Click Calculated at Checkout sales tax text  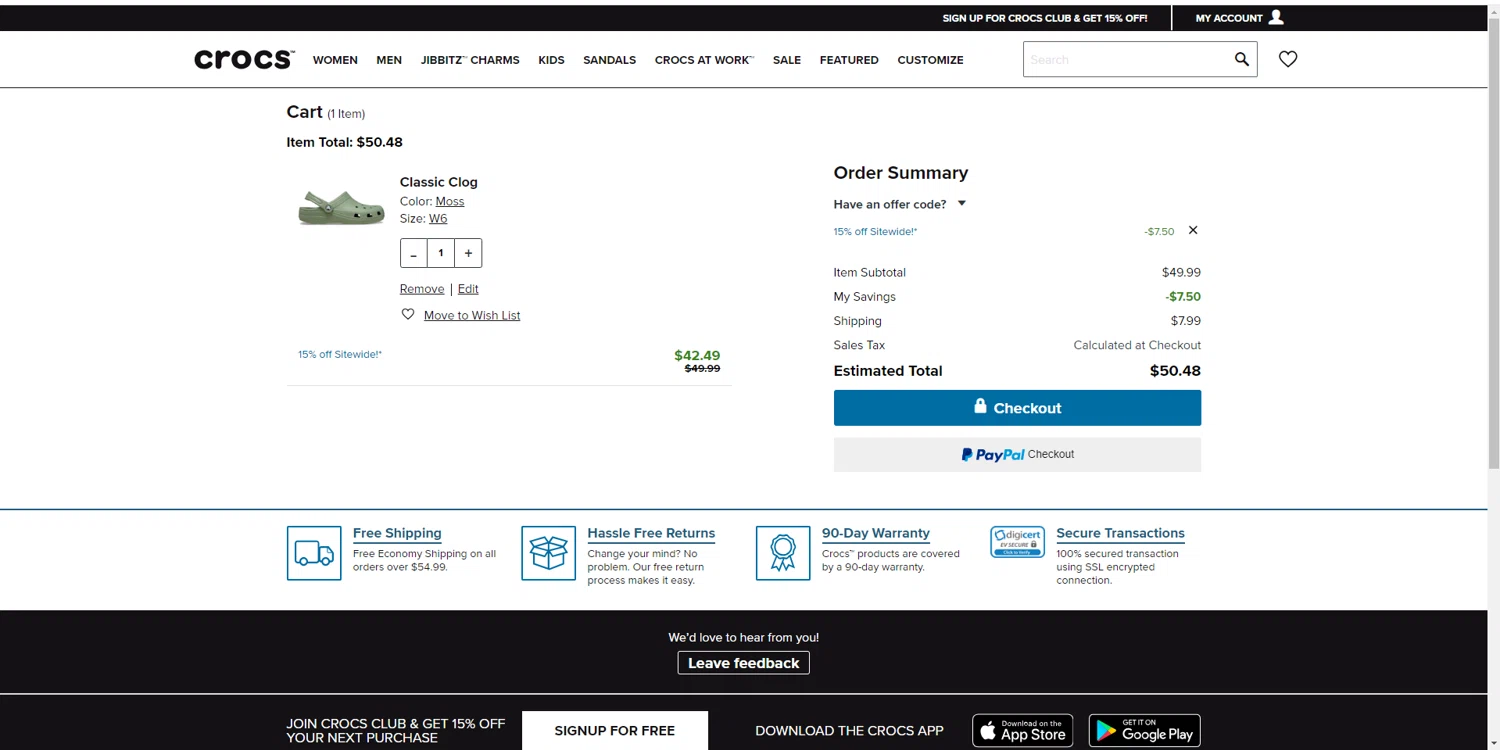pos(1137,345)
